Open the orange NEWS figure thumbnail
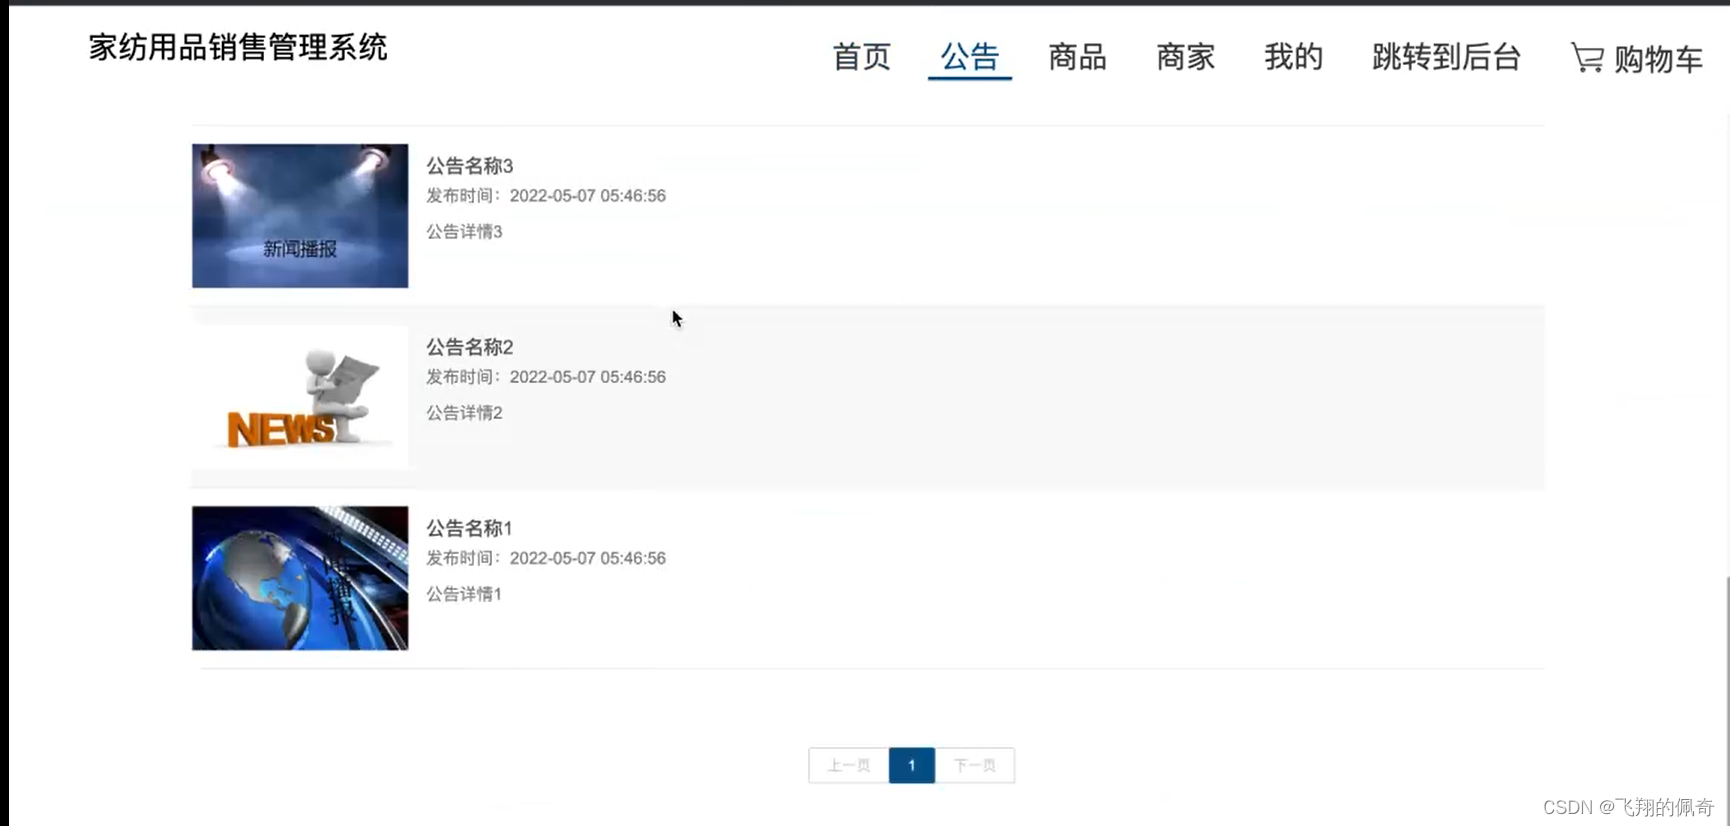The width and height of the screenshot is (1730, 826). tap(300, 397)
